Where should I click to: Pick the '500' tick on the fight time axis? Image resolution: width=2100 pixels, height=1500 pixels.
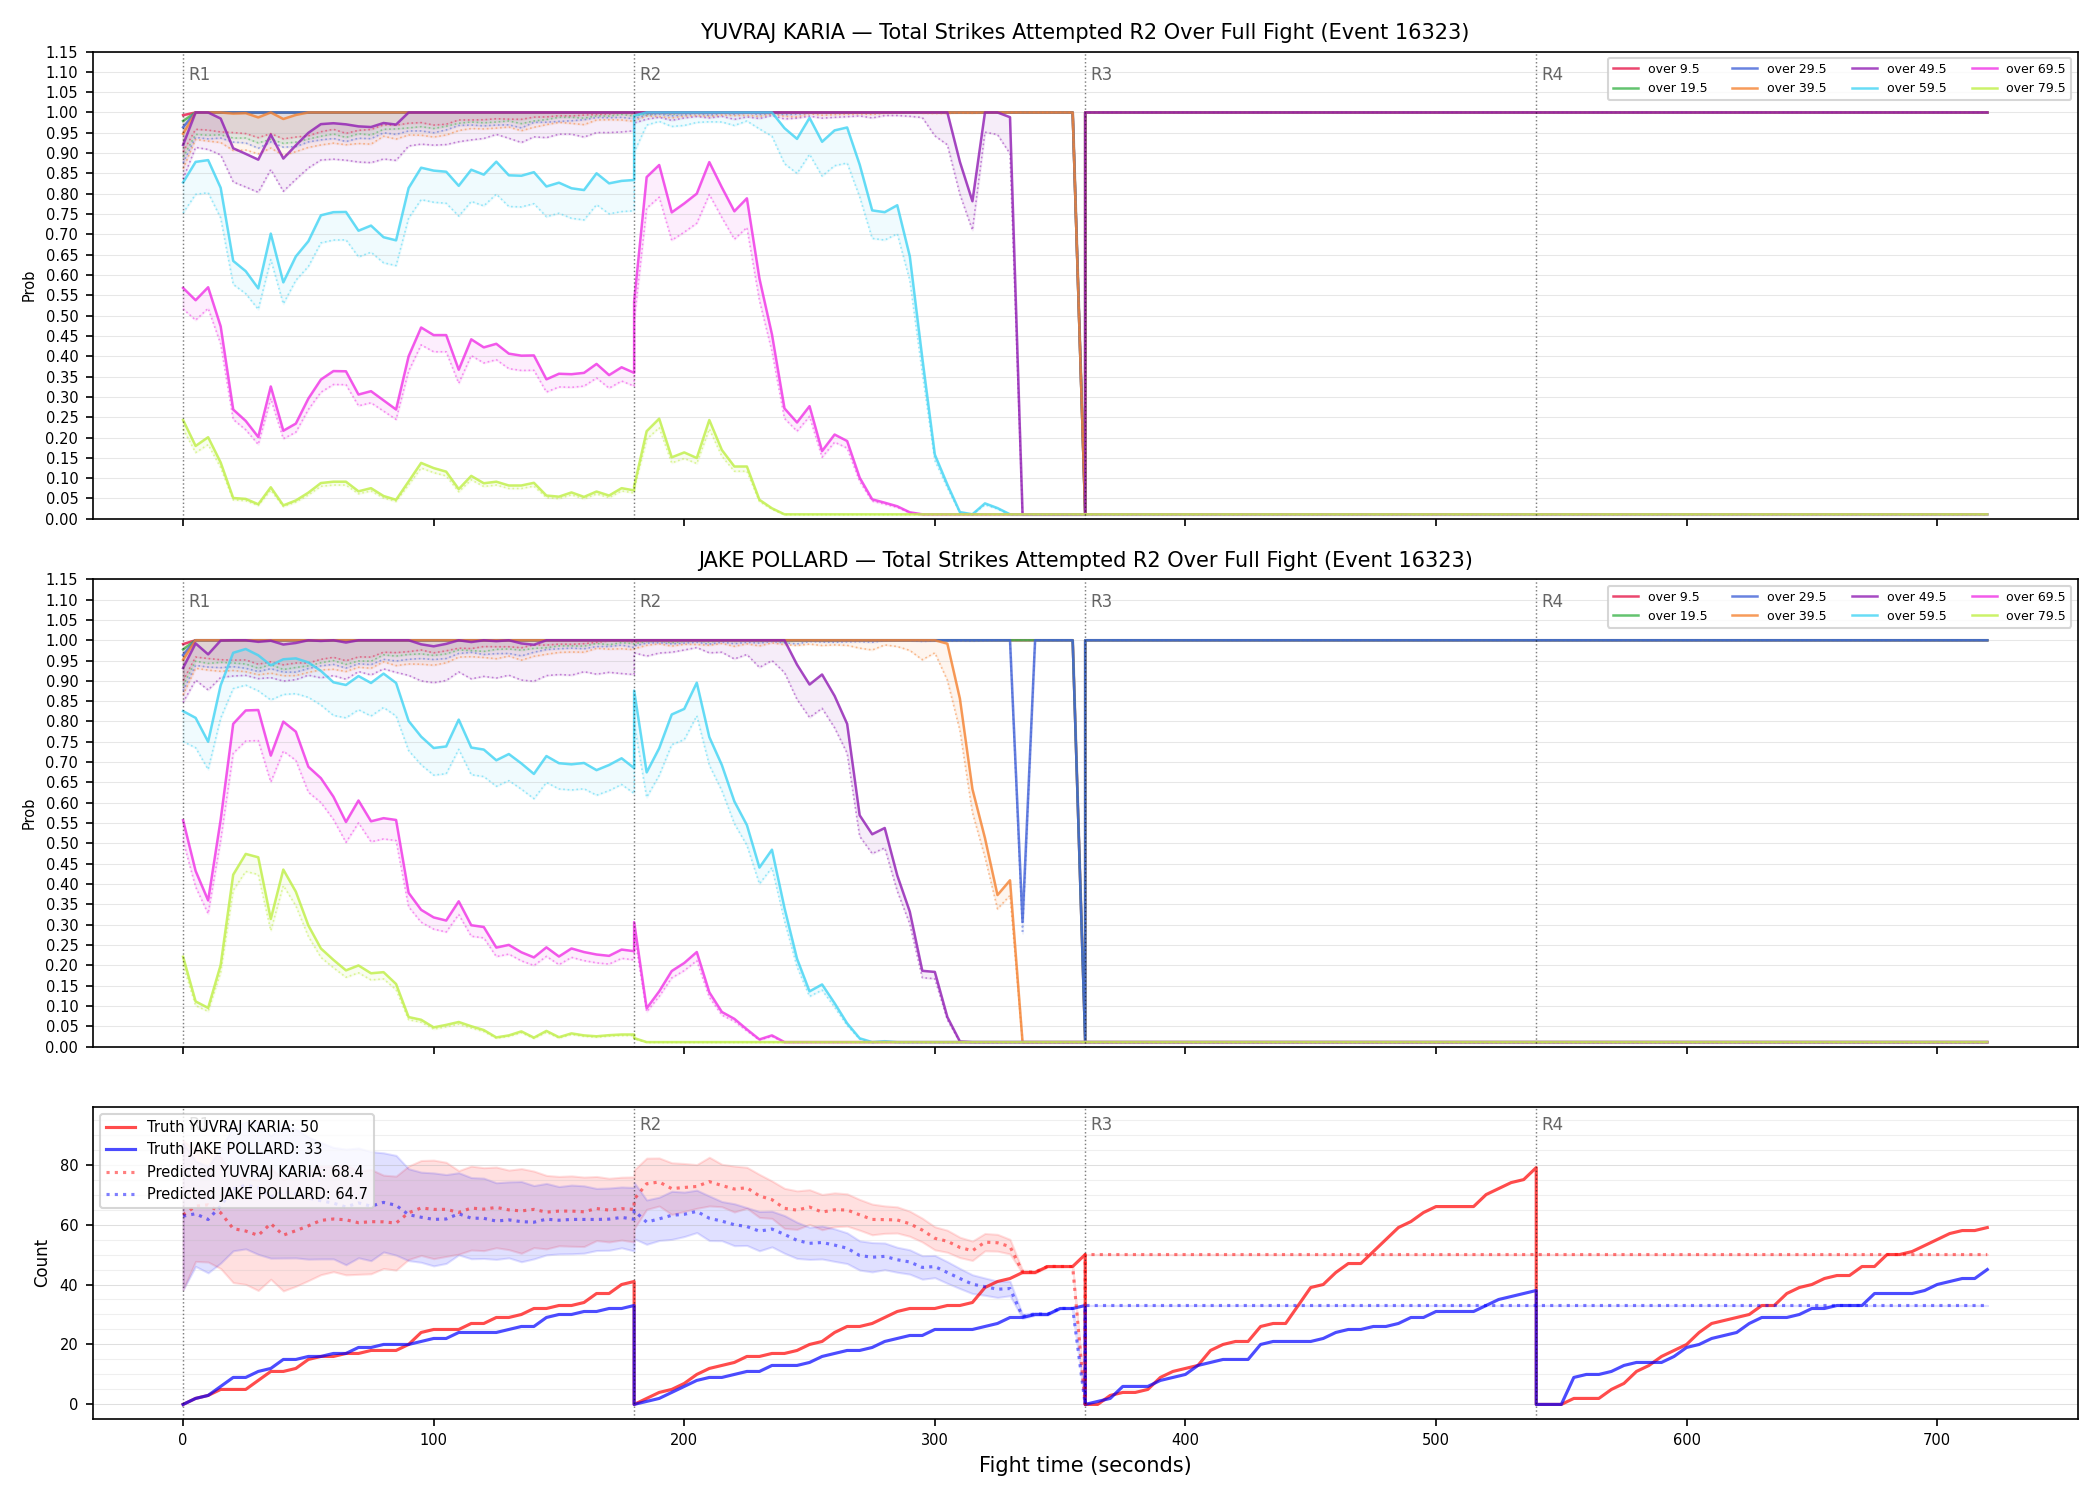[1436, 1439]
